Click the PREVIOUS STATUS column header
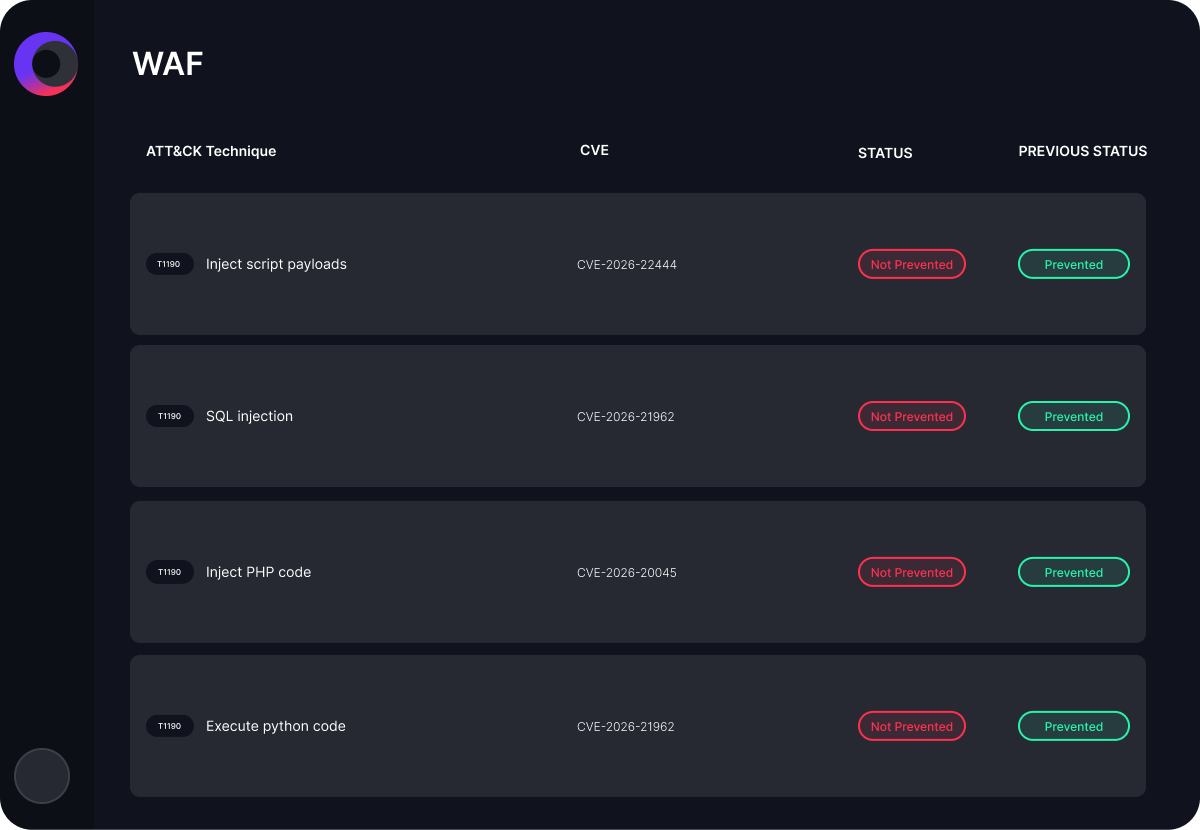1200x830 pixels. [x=1083, y=151]
